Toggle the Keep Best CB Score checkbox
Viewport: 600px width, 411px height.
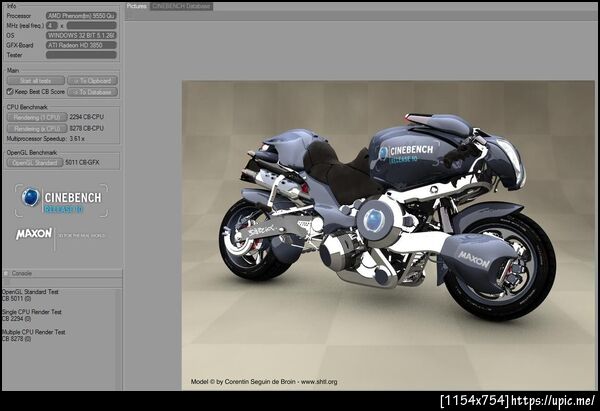point(10,92)
